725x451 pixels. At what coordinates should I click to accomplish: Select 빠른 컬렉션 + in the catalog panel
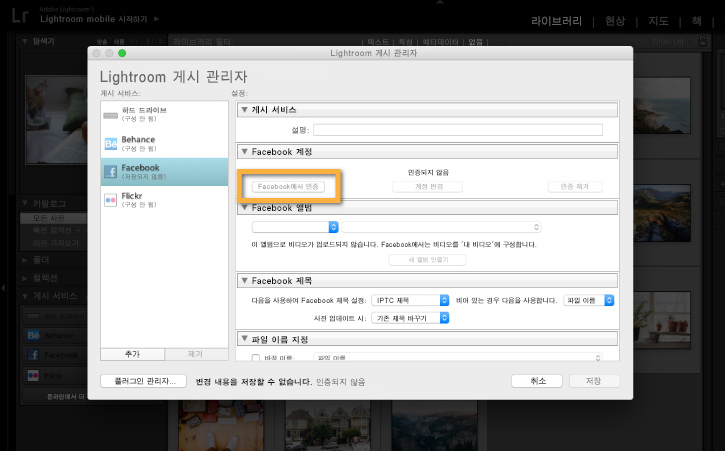coord(56,230)
